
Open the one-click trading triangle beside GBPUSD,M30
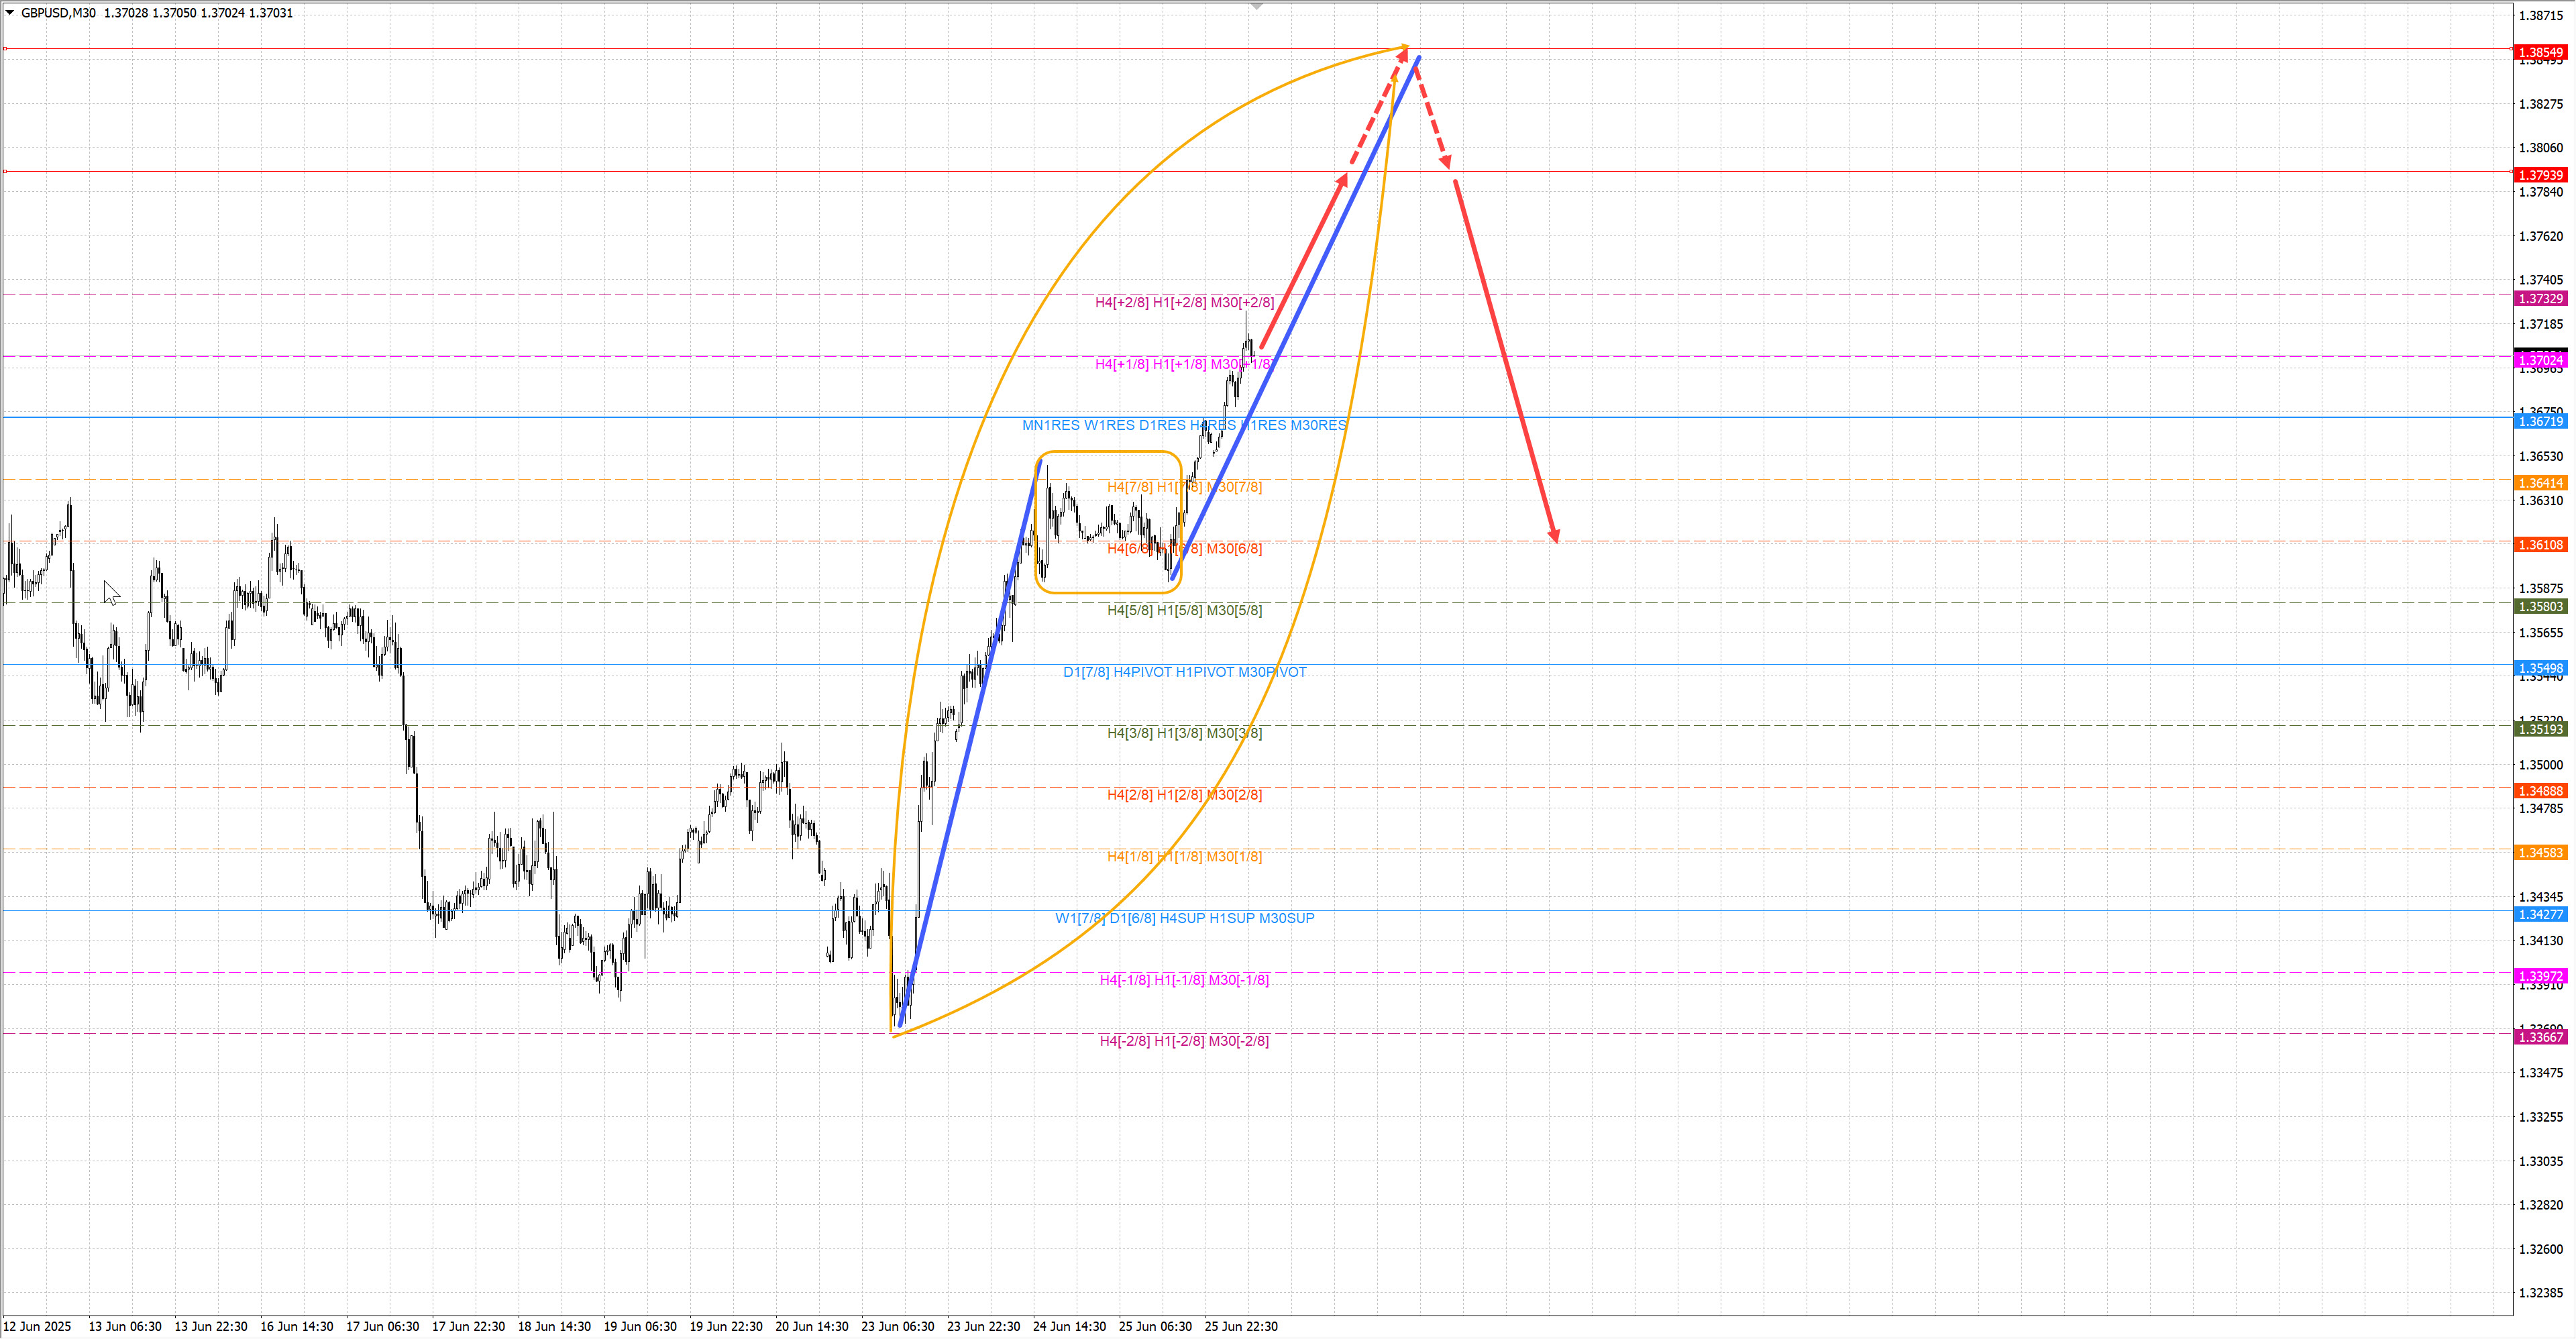click(10, 13)
